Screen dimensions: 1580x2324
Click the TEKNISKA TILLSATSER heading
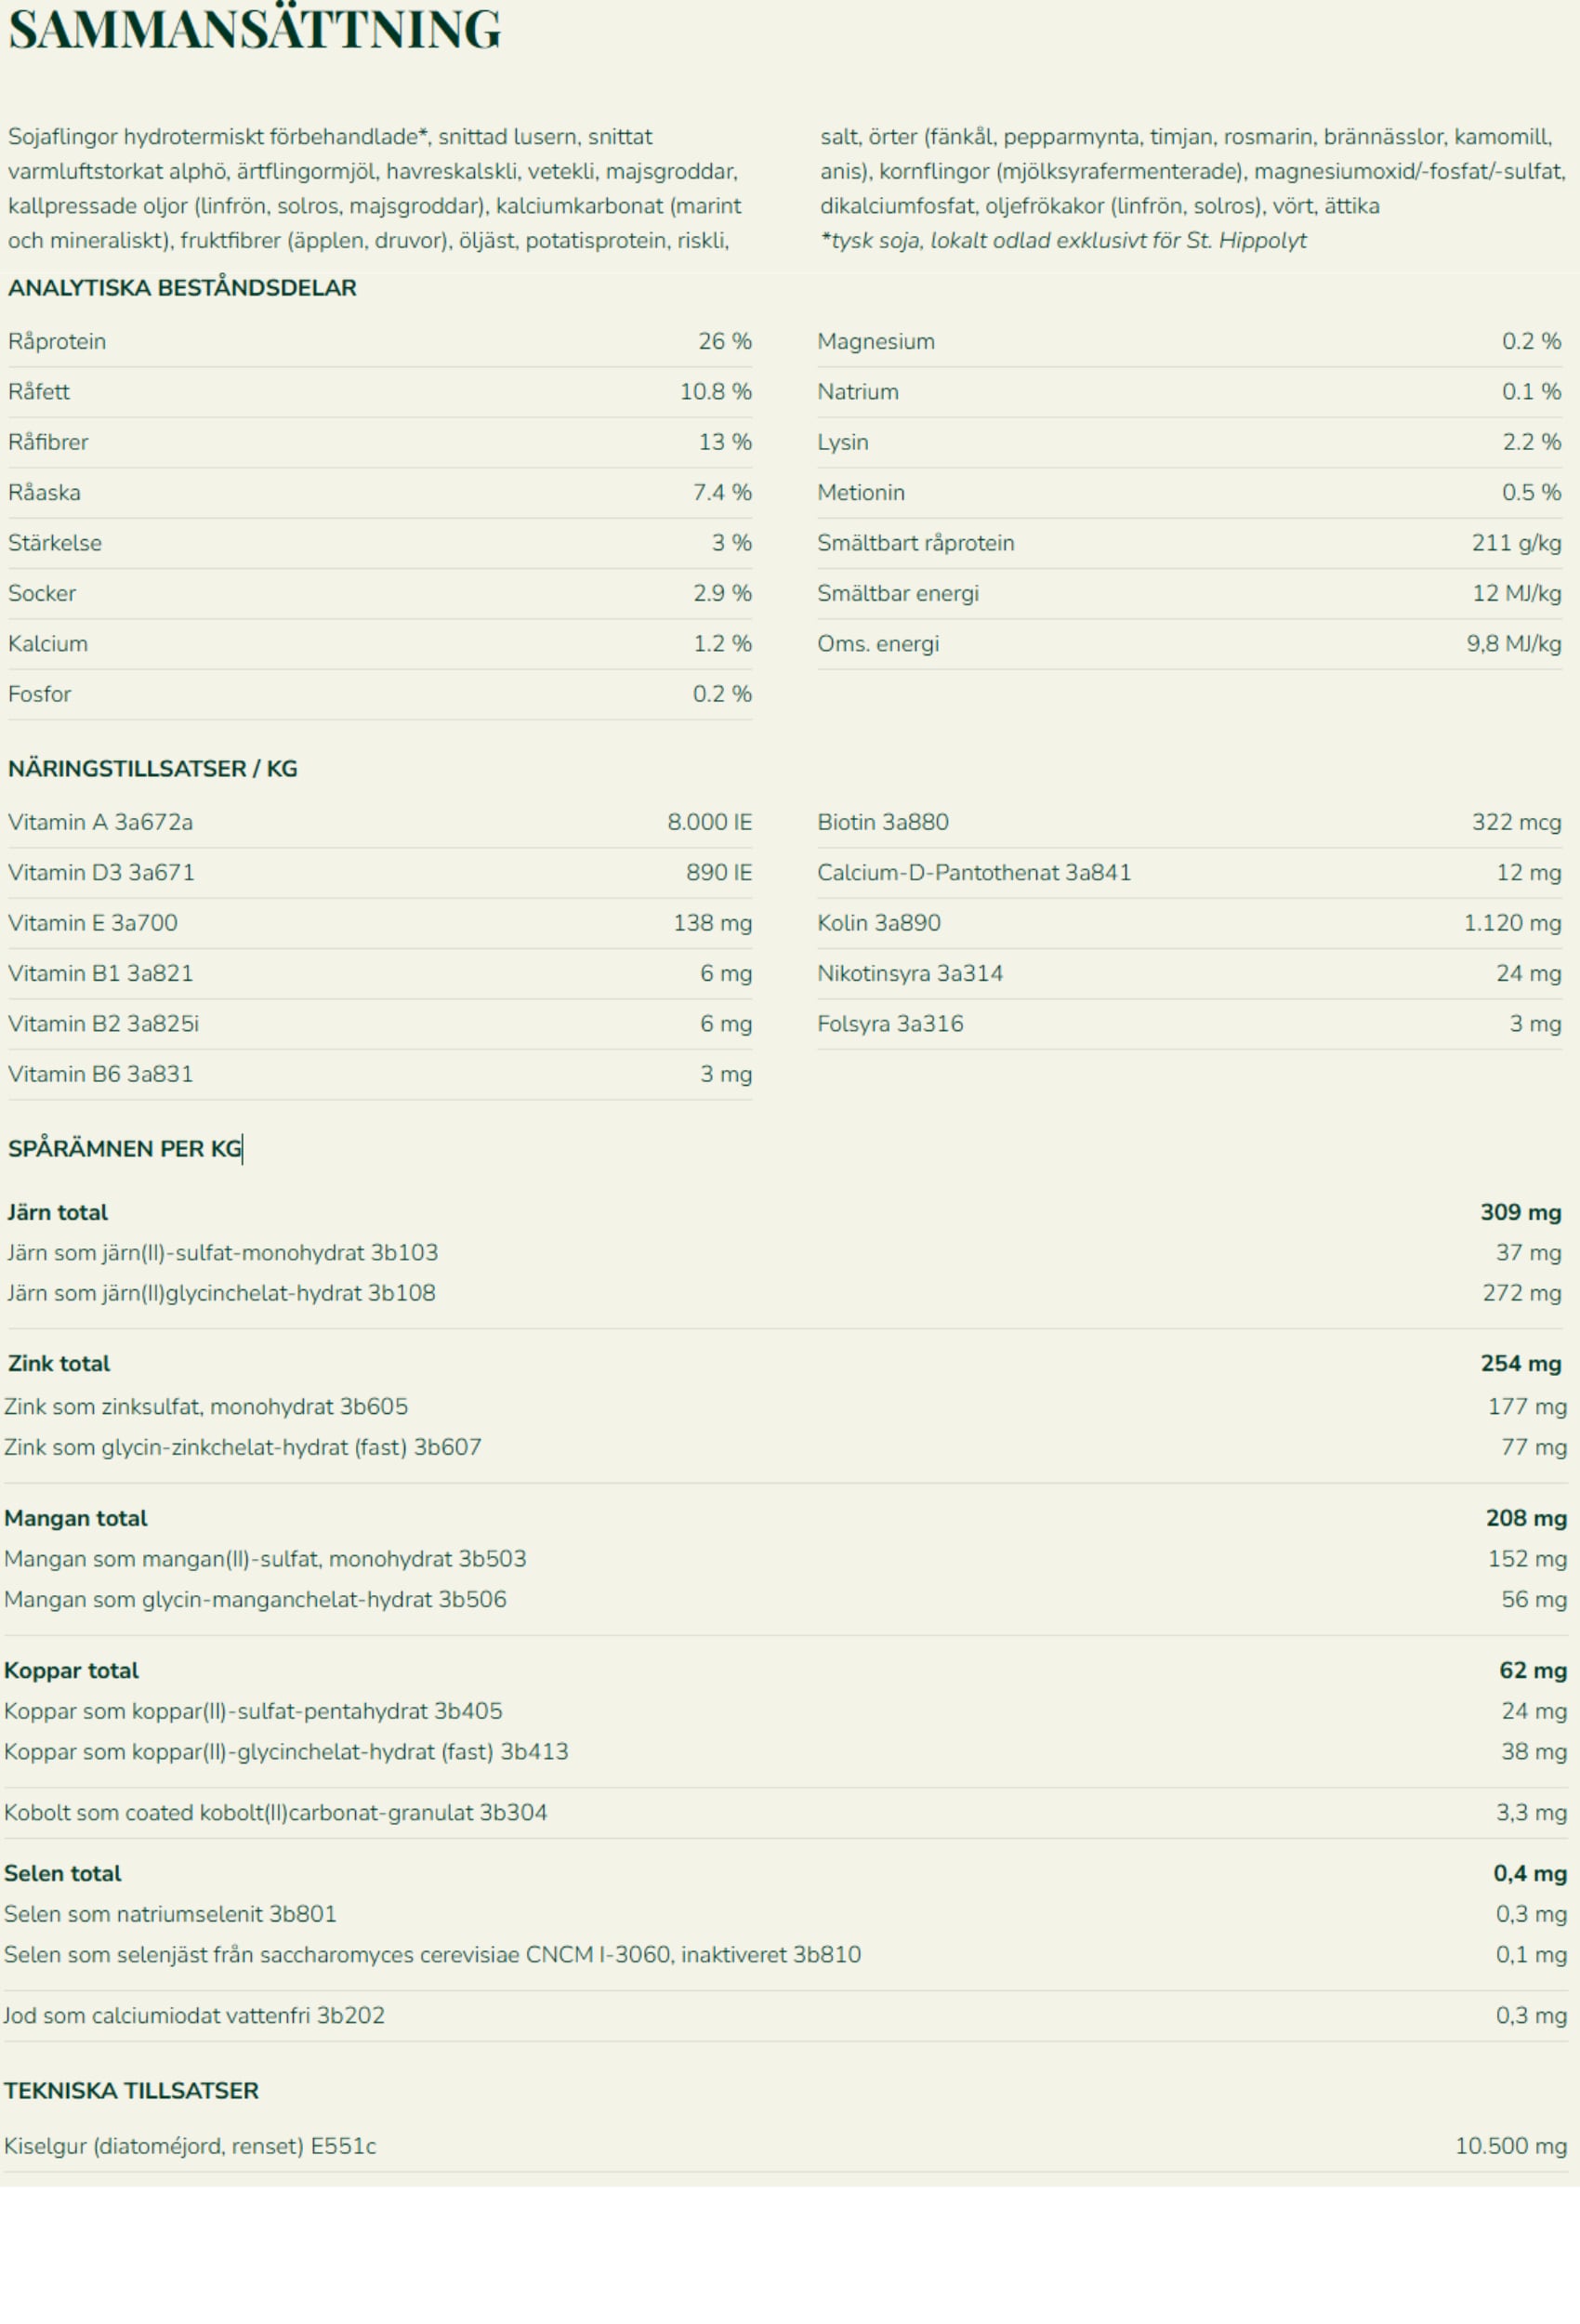click(x=131, y=2090)
